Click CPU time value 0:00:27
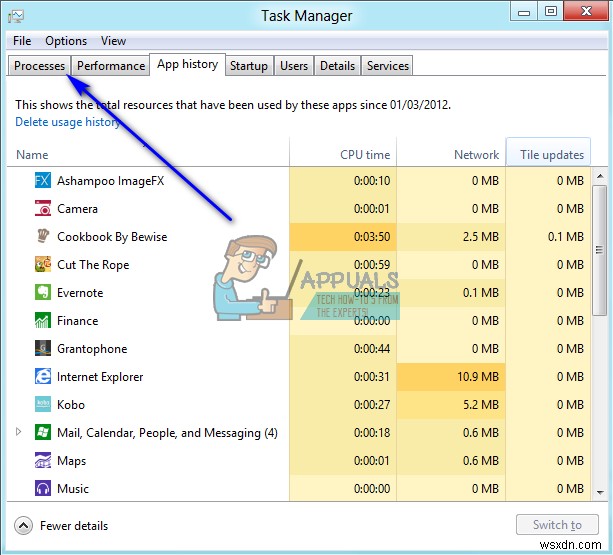This screenshot has height=555, width=613. click(372, 405)
